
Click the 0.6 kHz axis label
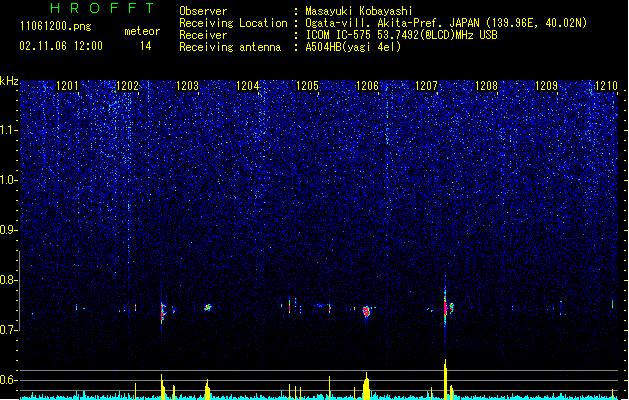pos(8,380)
